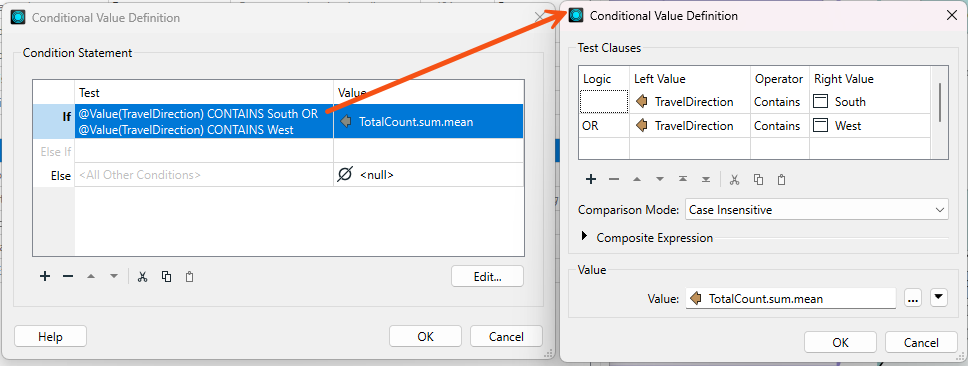Open the Value editor ellipsis button
968x366 pixels.
point(913,299)
